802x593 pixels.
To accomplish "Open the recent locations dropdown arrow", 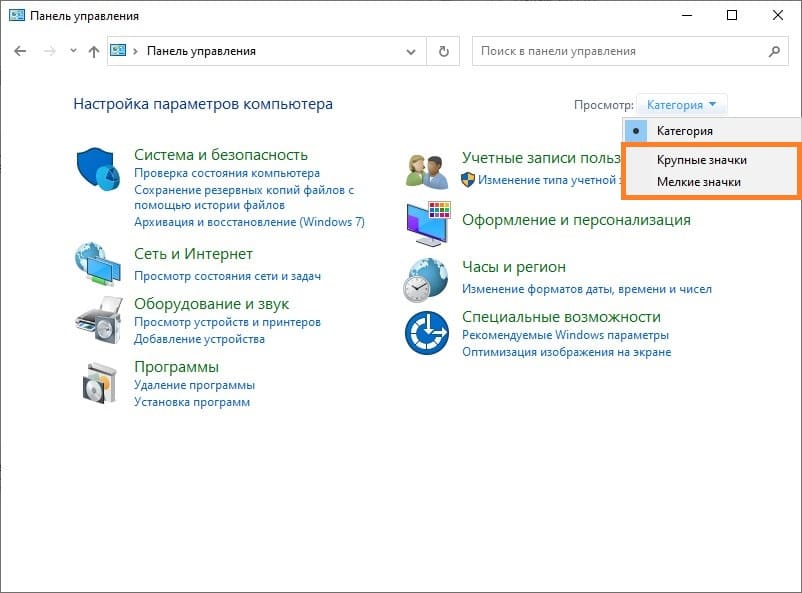I will (x=73, y=51).
